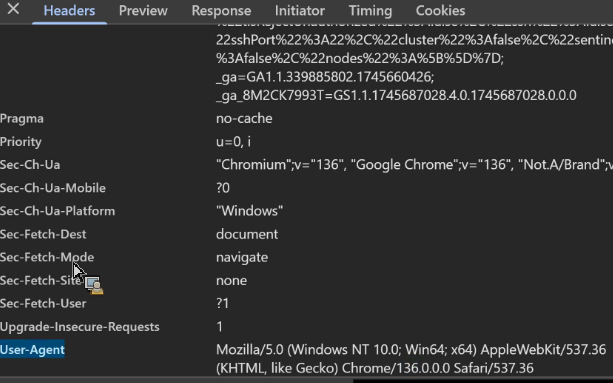The height and width of the screenshot is (383, 613).
Task: Select the Mozilla/5.0 User-Agent value
Action: [411, 359]
